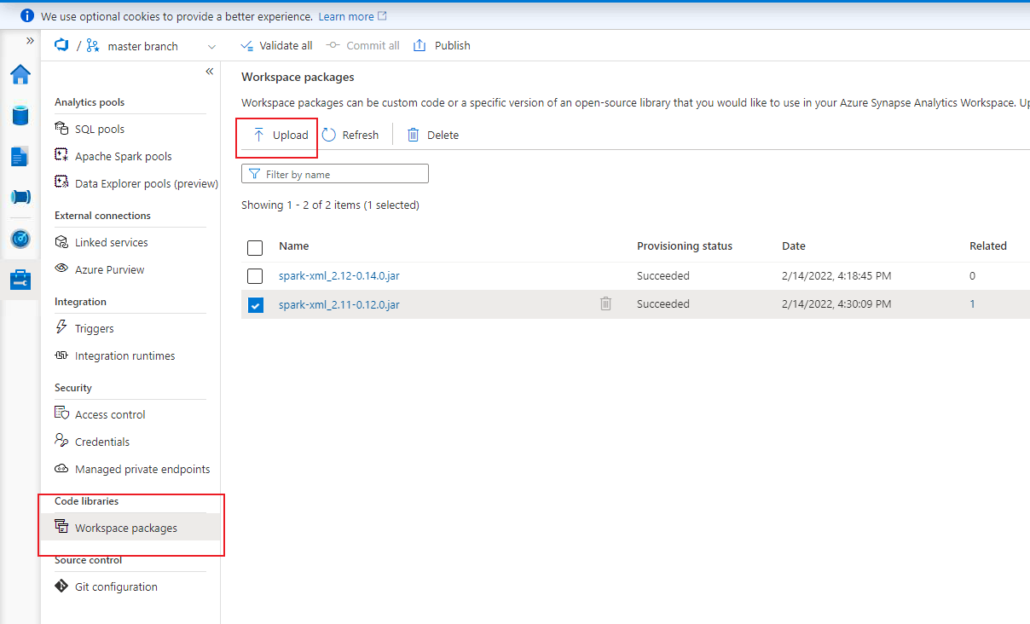Viewport: 1030px width, 624px height.
Task: Collapse the Manage side panel
Action: point(209,72)
